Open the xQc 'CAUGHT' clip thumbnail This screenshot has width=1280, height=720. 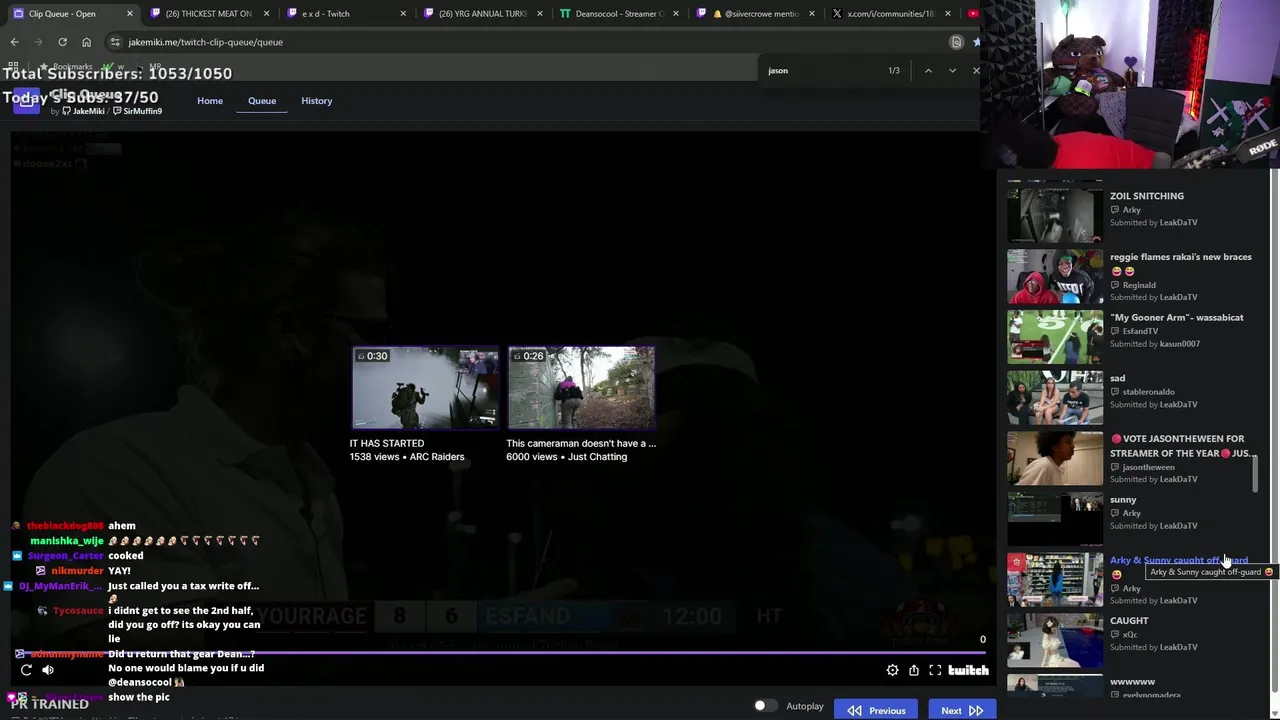(1055, 641)
